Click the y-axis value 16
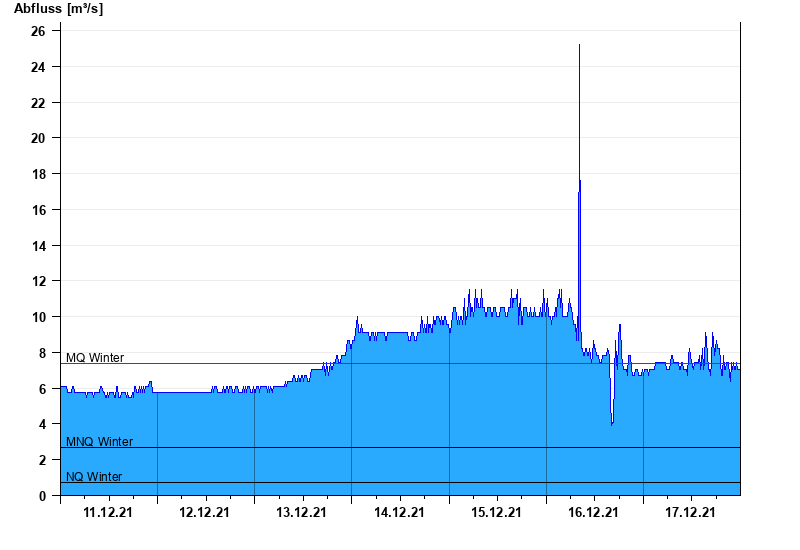 click(x=38, y=210)
